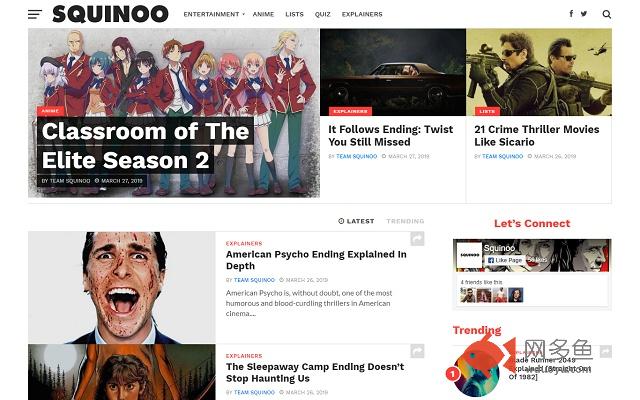640x400 pixels.
Task: Open 21 Crime Thriller Movies article
Action: 537,136
